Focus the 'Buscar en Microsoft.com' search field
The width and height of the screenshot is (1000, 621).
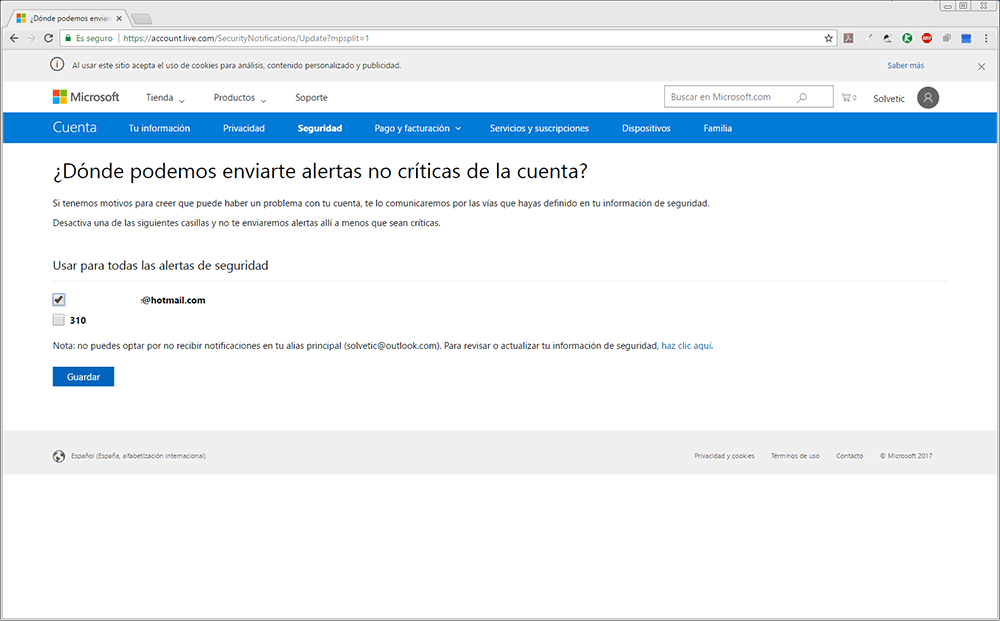tap(749, 97)
